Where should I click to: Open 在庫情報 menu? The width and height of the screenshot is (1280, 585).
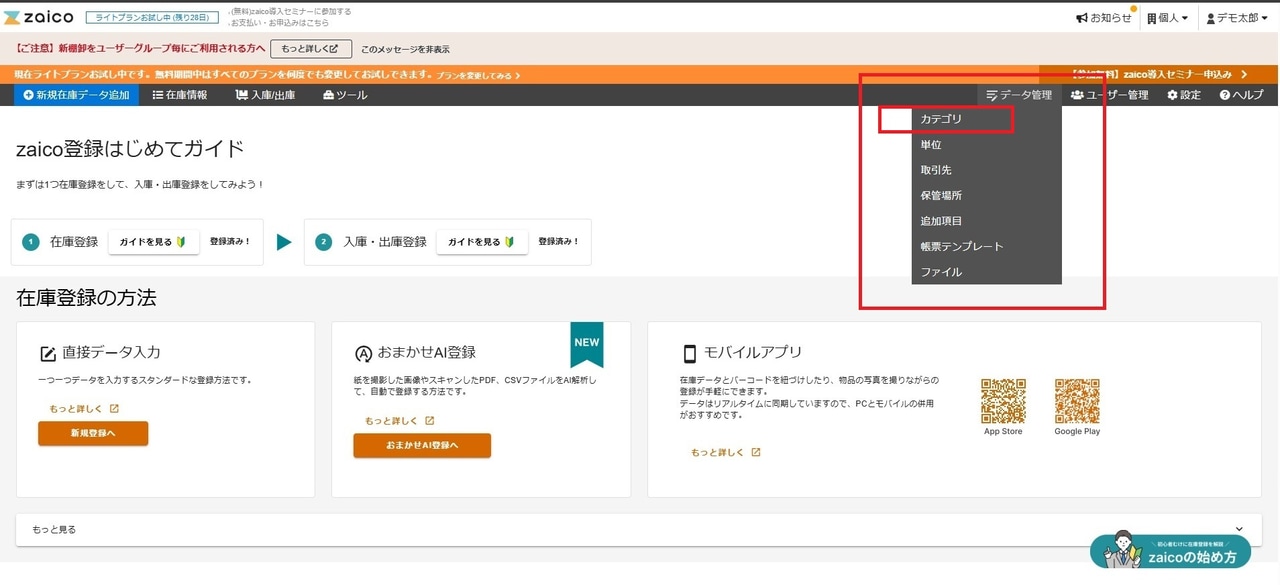click(x=180, y=95)
